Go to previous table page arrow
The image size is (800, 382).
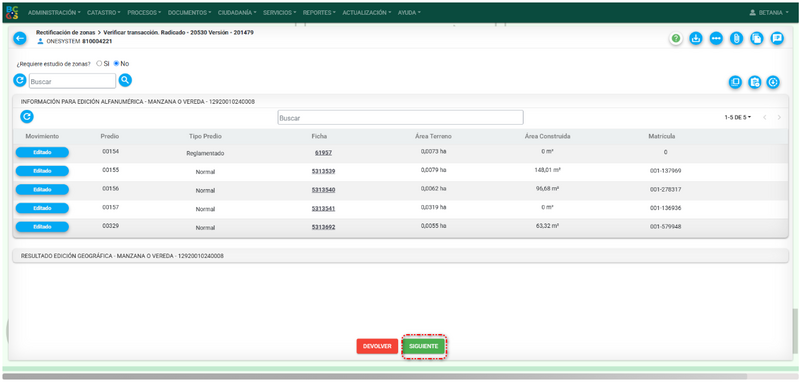(x=765, y=117)
